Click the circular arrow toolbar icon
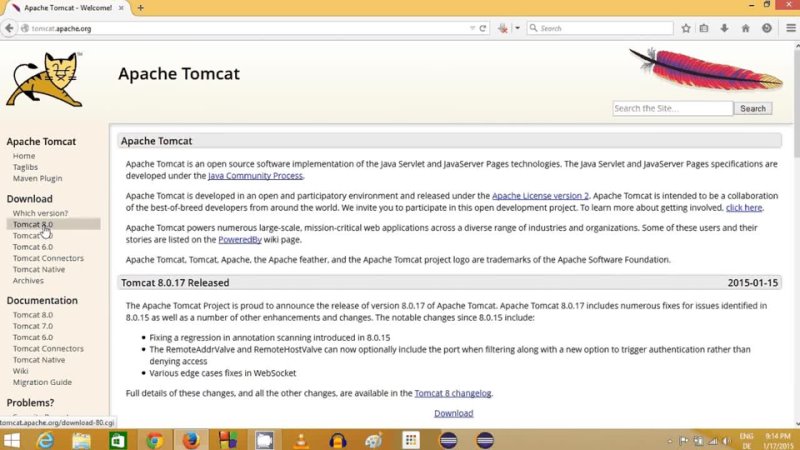 click(767, 29)
